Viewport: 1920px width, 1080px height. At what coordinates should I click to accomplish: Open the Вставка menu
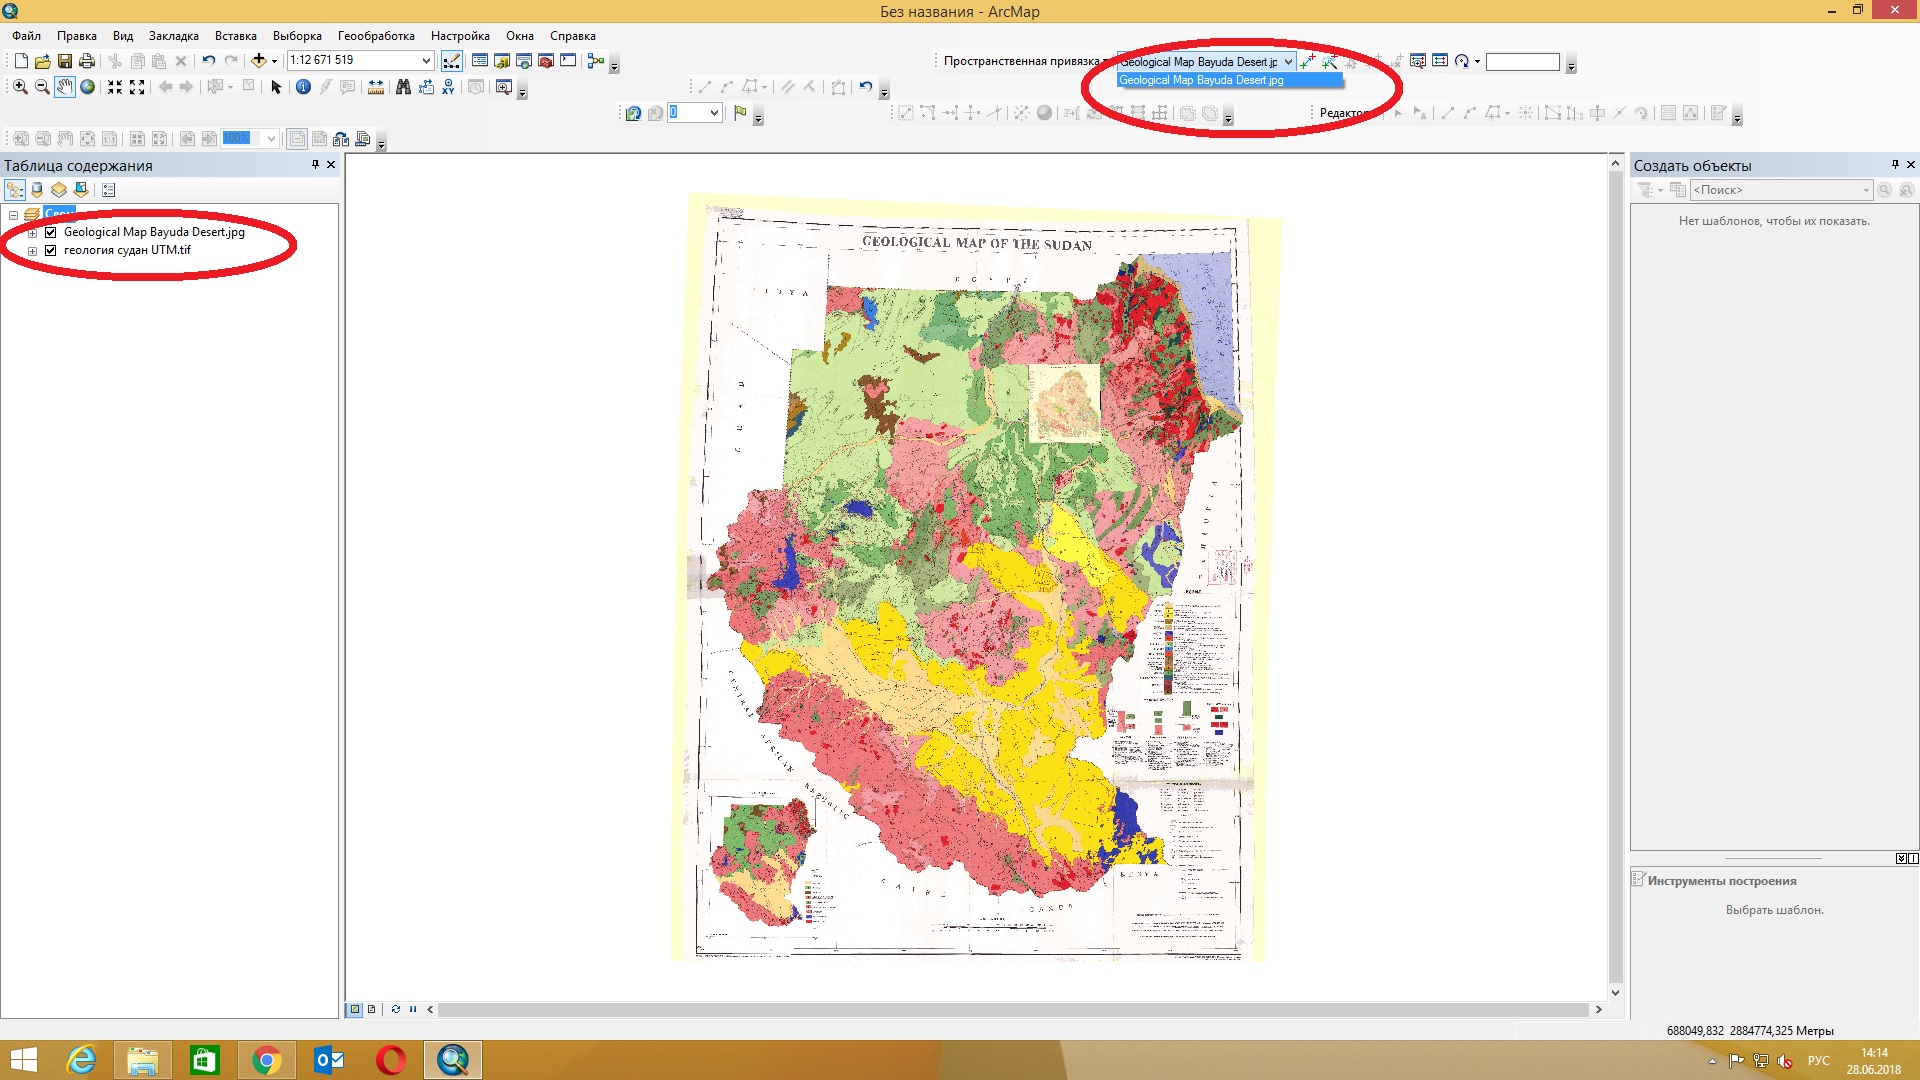235,36
